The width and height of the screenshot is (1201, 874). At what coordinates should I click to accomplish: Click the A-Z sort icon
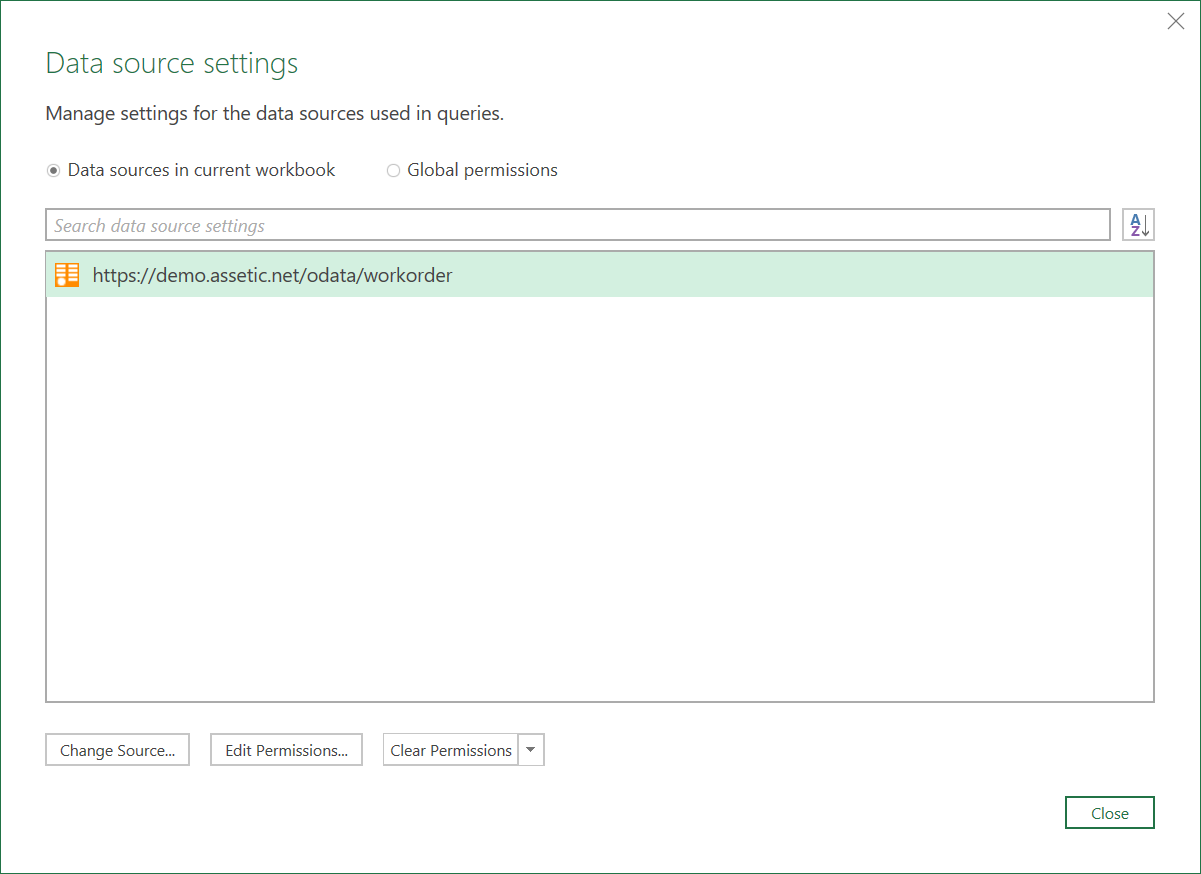point(1138,225)
